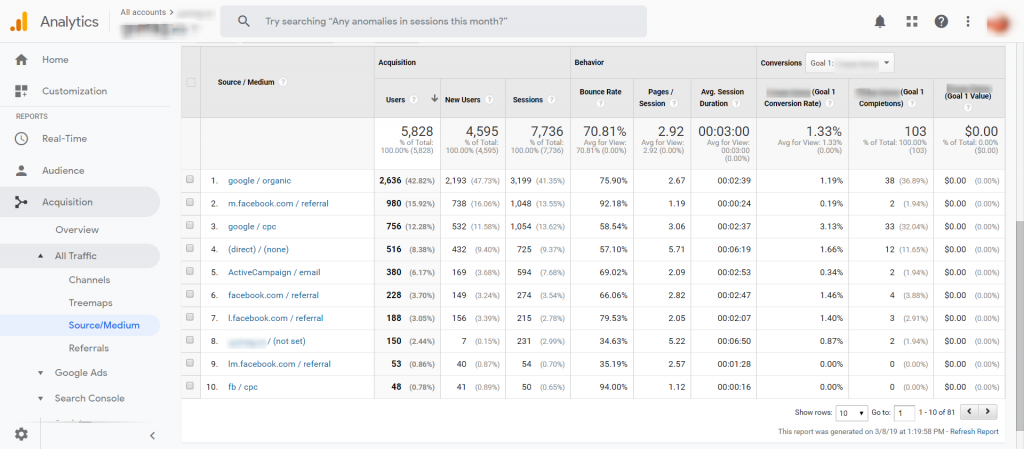Open the help question mark icon
The height and width of the screenshot is (449, 1024).
pos(940,21)
